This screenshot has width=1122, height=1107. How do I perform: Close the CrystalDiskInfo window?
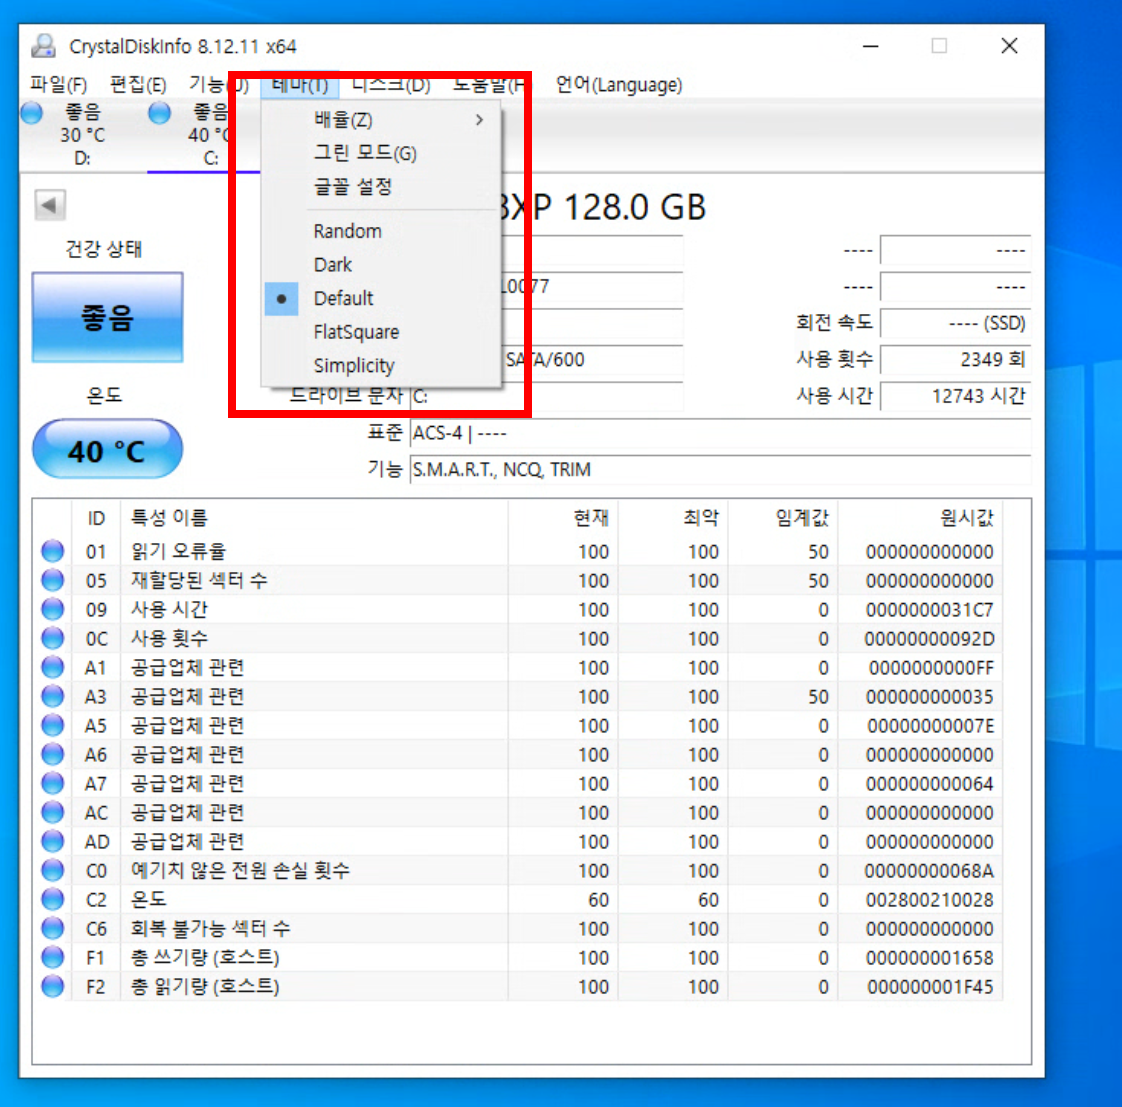pos(1009,46)
